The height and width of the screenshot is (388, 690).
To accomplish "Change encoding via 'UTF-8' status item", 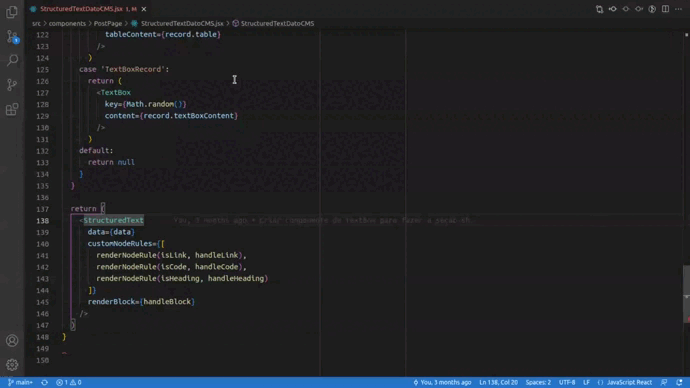I will point(567,382).
